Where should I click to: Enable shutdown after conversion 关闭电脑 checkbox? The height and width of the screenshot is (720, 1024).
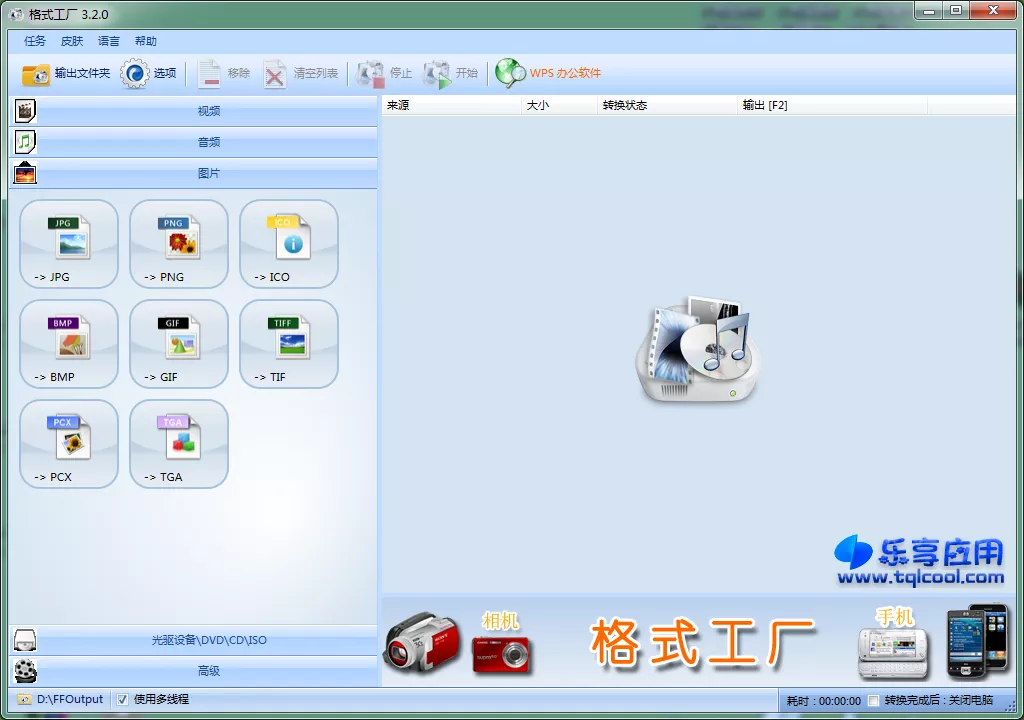pos(873,701)
